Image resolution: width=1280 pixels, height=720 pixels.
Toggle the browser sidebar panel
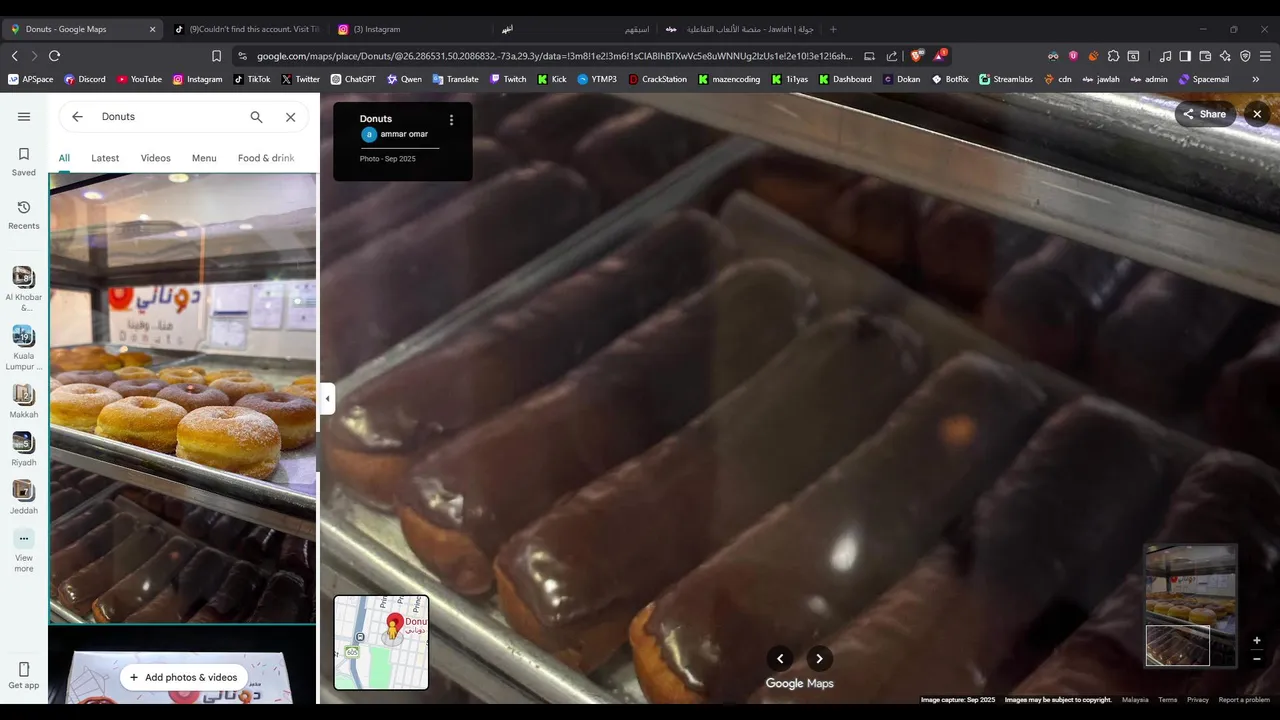point(1185,56)
